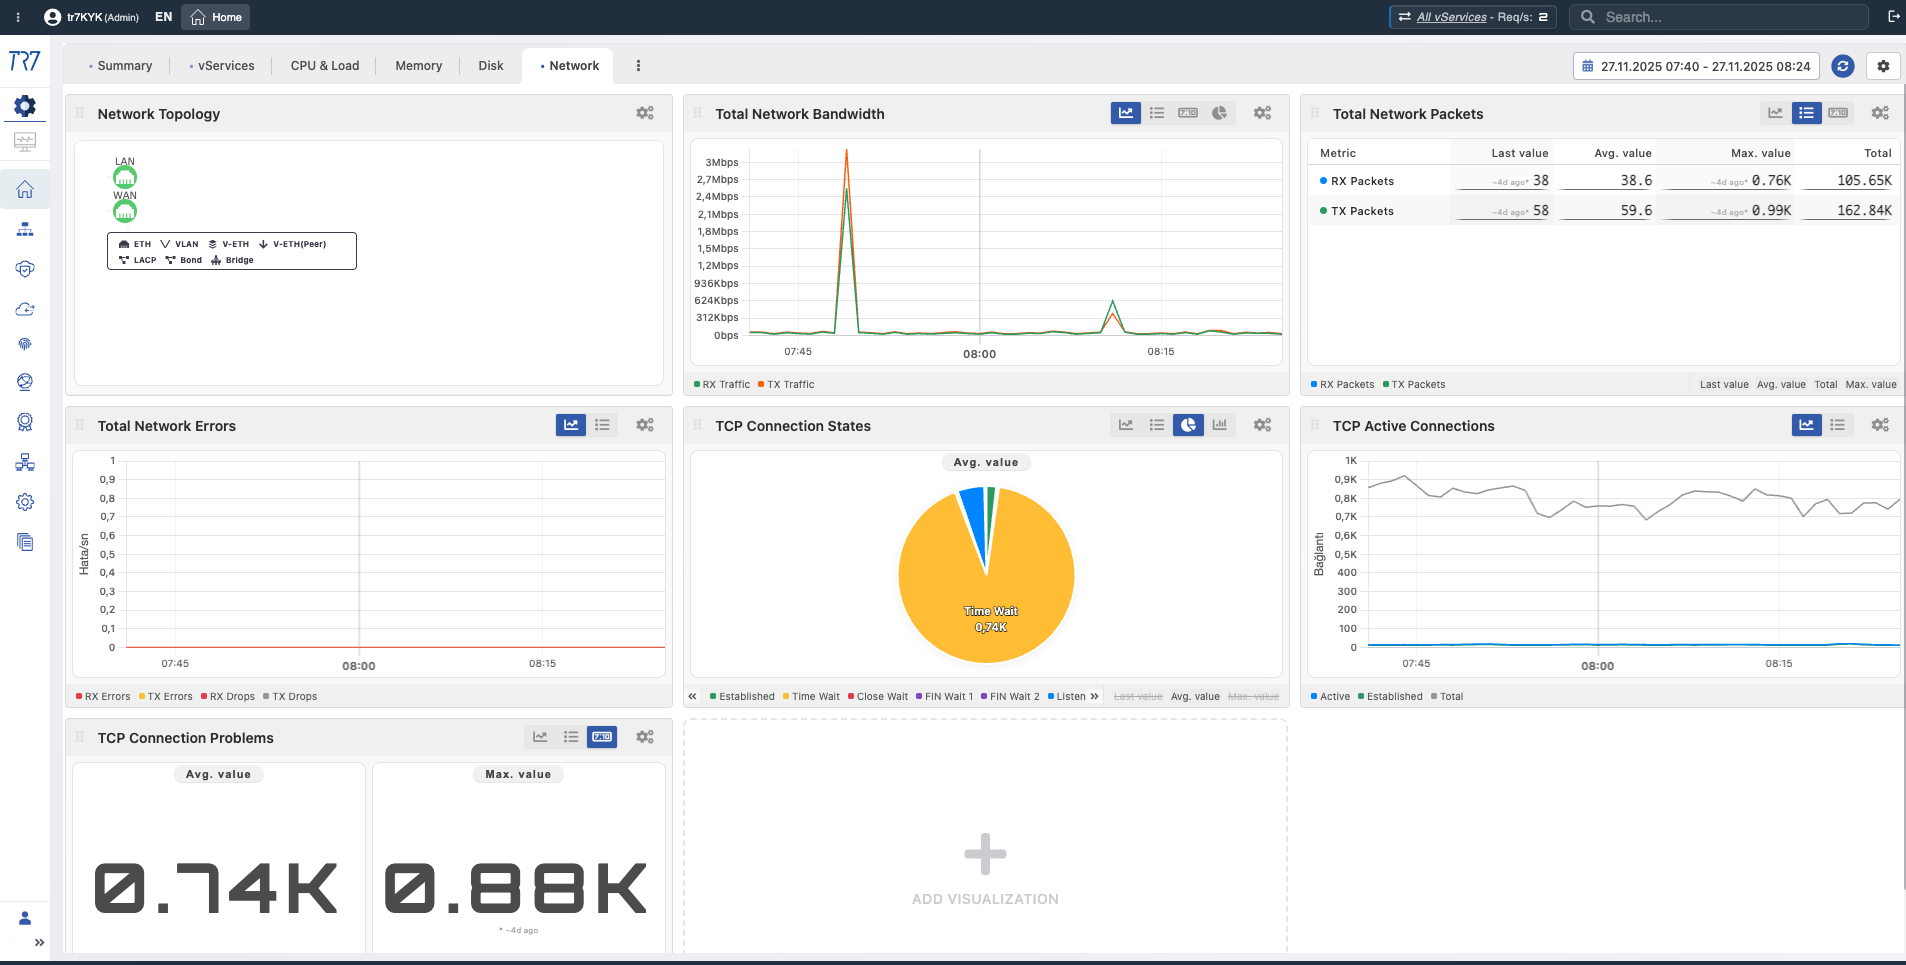This screenshot has width=1906, height=965.
Task: Switch to the Memory tab
Action: tap(418, 66)
